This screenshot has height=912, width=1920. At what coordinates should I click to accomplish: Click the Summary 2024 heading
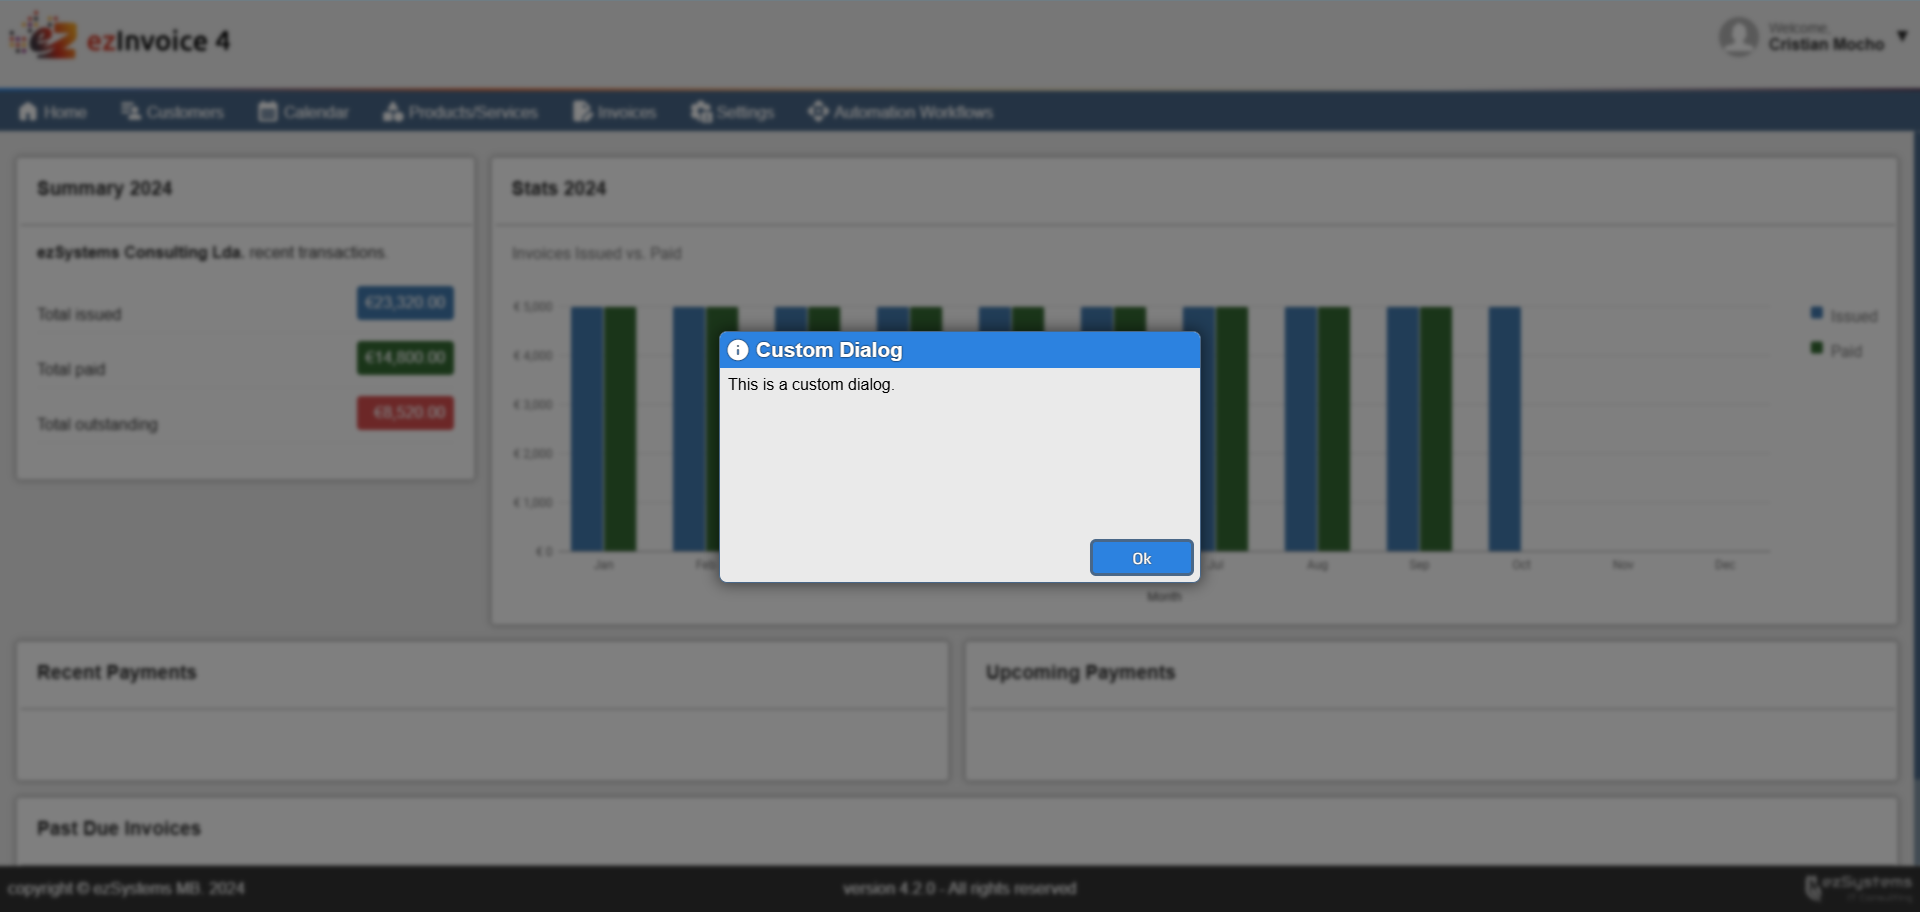[x=105, y=189]
